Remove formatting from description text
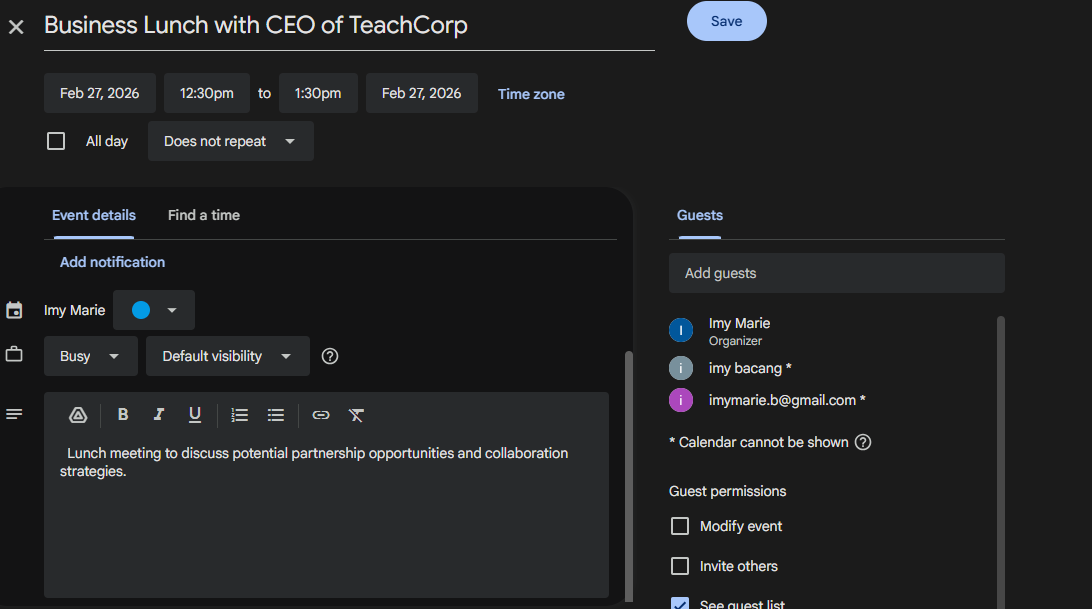This screenshot has height=609, width=1092. (356, 415)
